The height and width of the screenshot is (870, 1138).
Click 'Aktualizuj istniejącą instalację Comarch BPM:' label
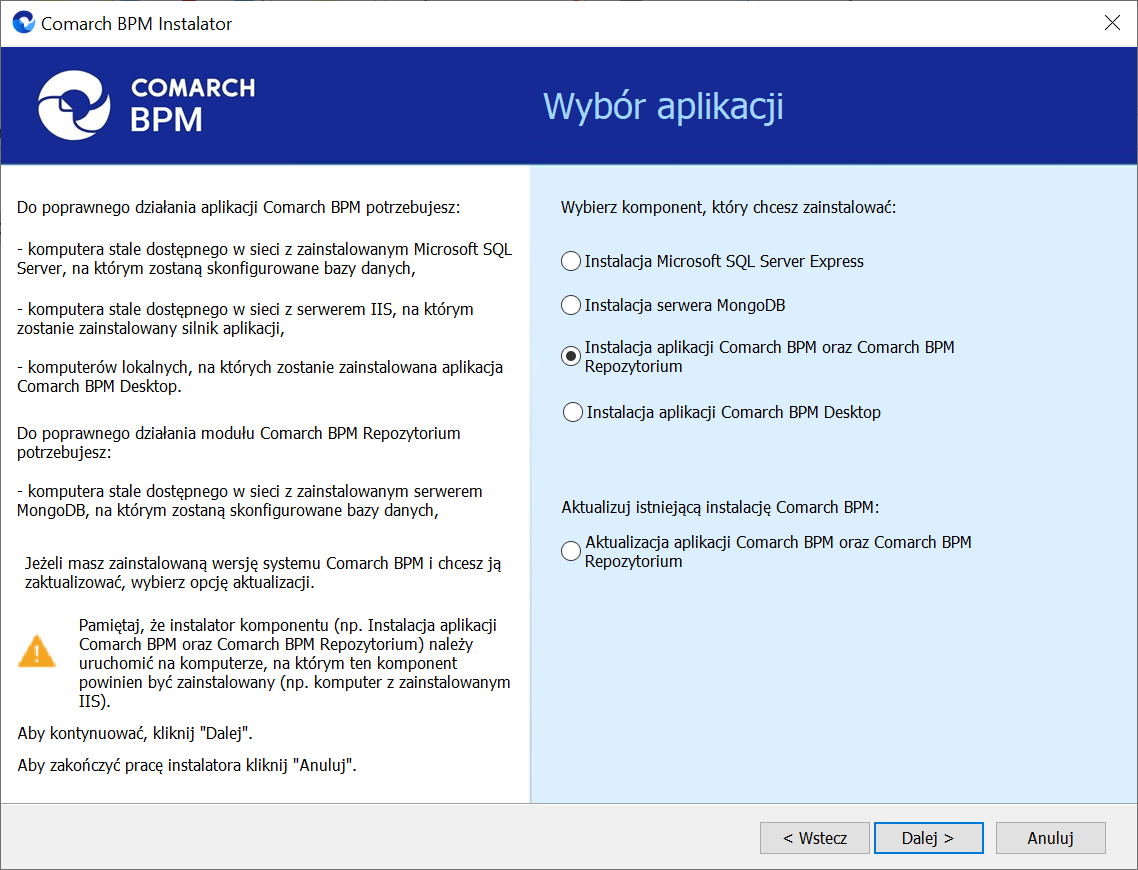coord(720,507)
